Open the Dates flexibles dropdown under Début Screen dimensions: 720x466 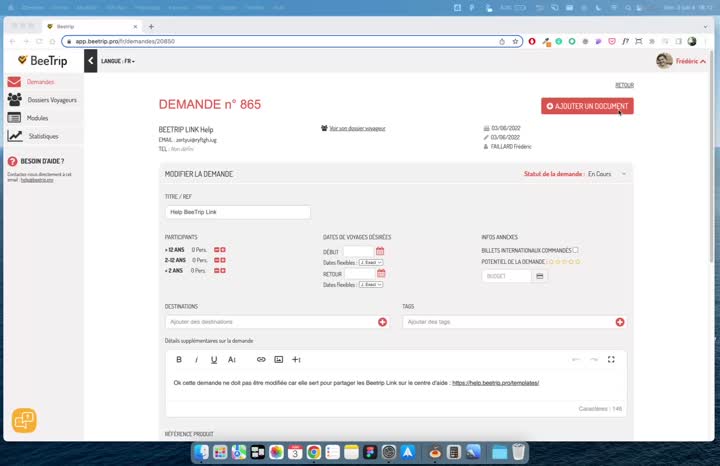click(371, 262)
